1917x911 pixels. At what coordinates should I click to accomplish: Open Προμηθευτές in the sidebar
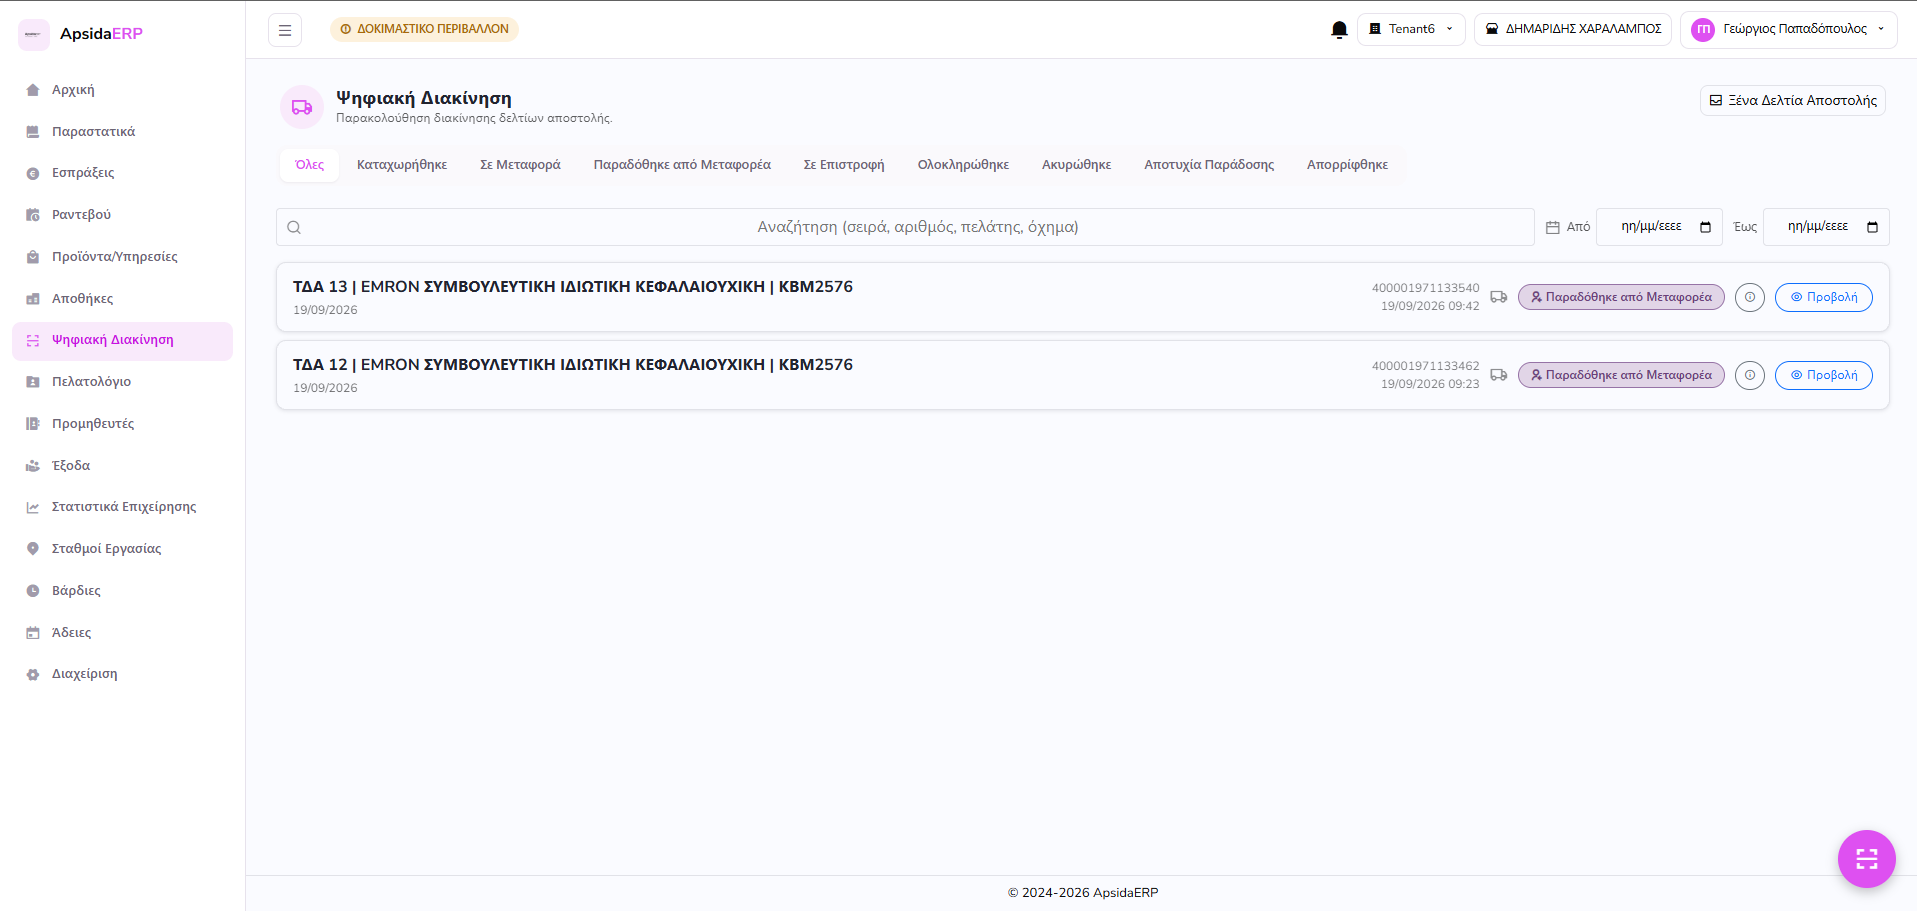coord(122,424)
